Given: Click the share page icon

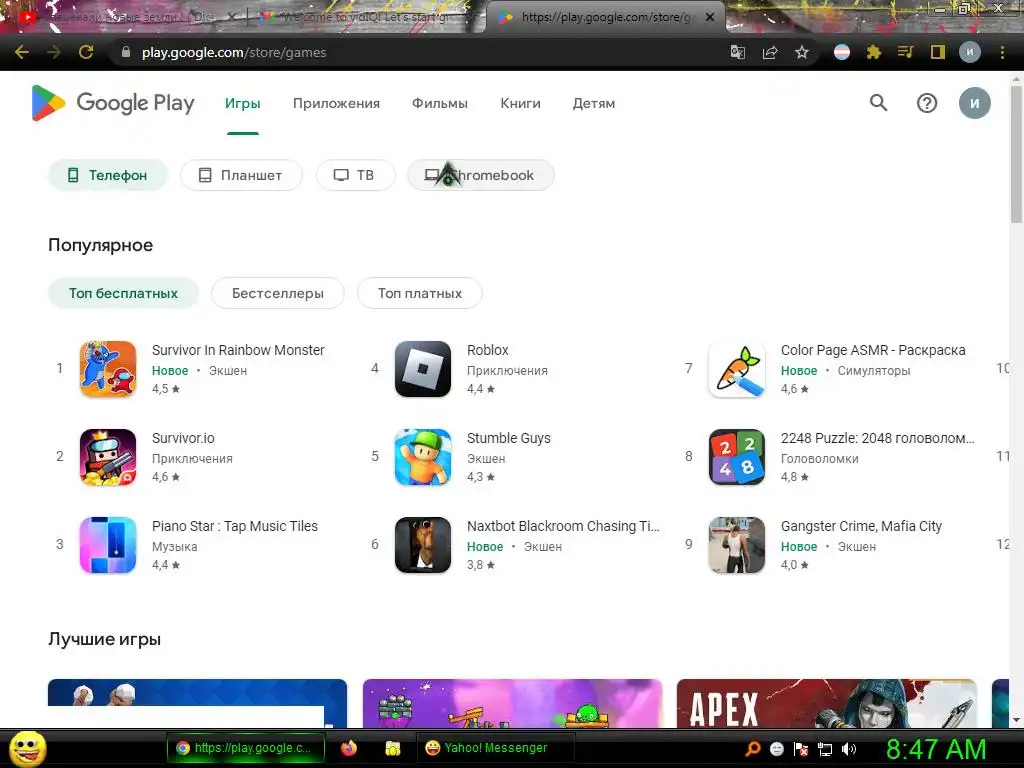Looking at the screenshot, I should [770, 52].
